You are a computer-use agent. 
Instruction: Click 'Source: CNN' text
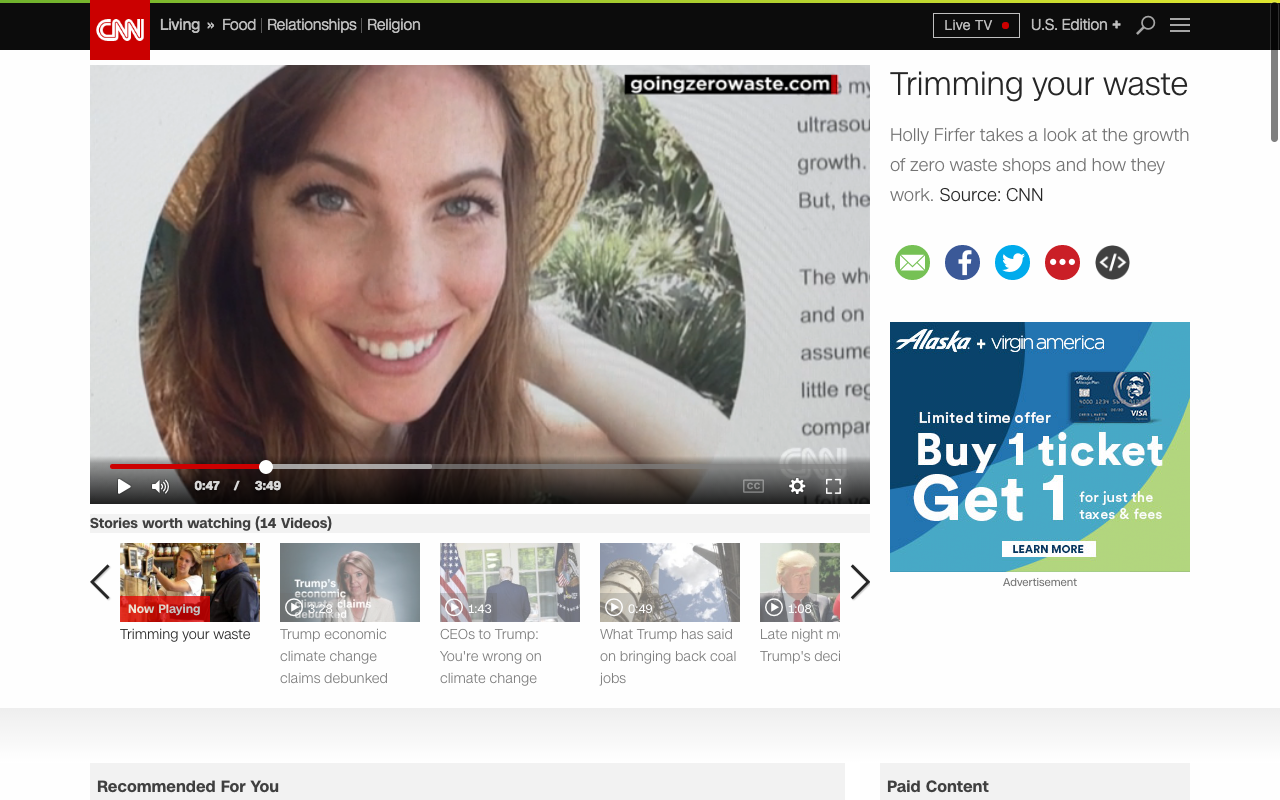click(x=991, y=195)
